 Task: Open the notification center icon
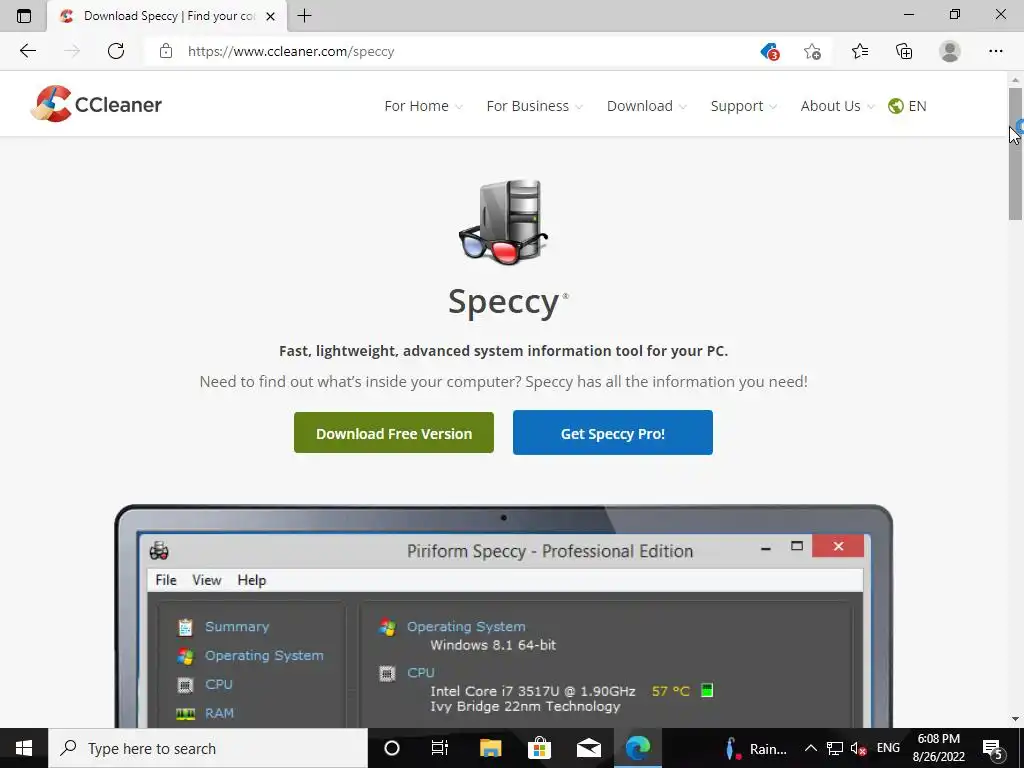pos(993,748)
